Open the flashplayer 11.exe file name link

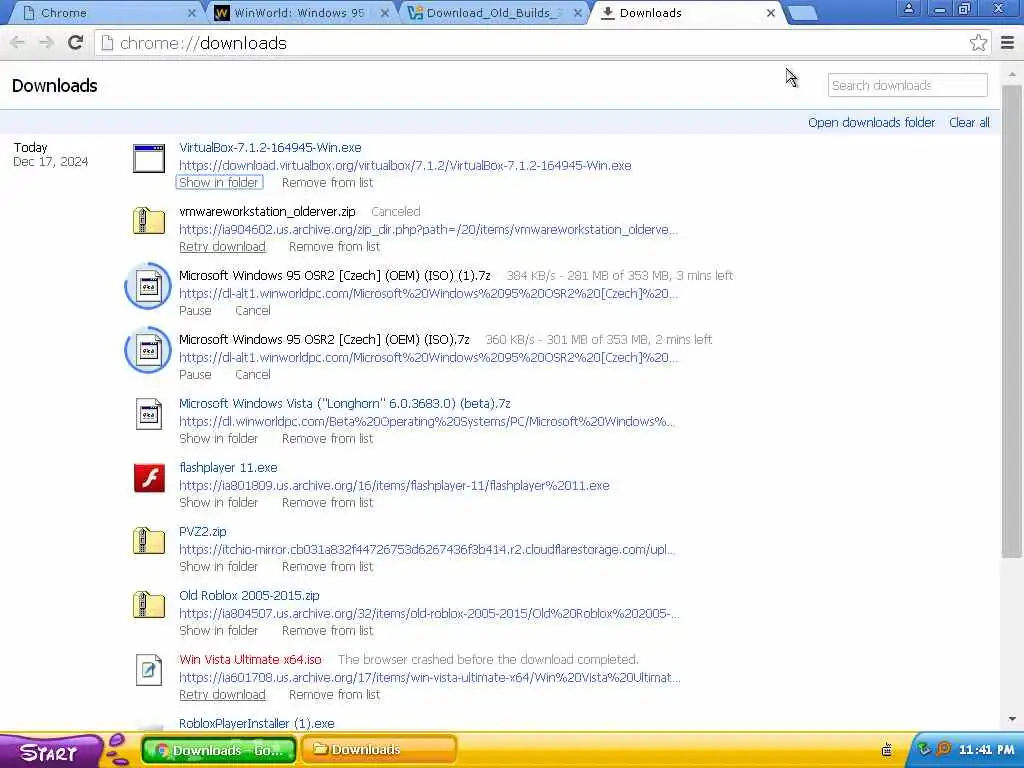(x=228, y=468)
